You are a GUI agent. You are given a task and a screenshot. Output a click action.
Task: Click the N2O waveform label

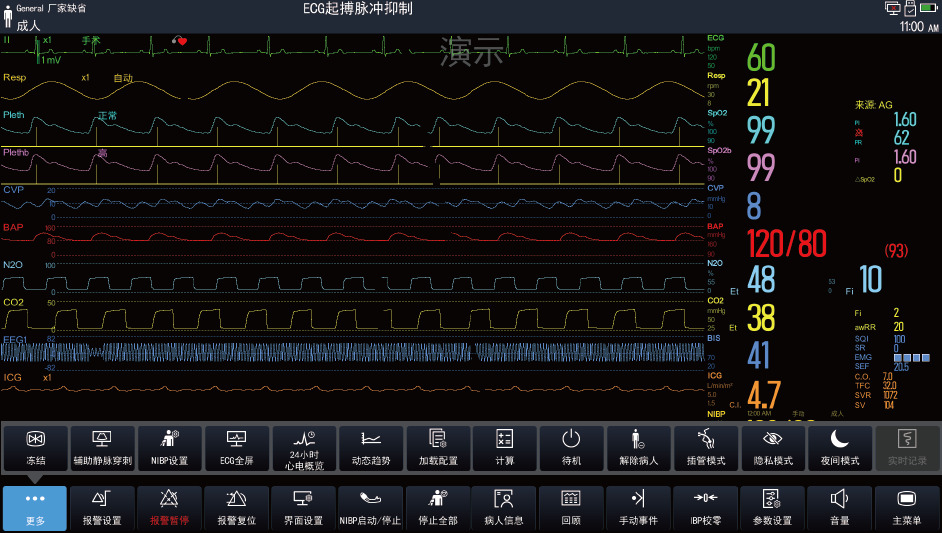point(13,265)
